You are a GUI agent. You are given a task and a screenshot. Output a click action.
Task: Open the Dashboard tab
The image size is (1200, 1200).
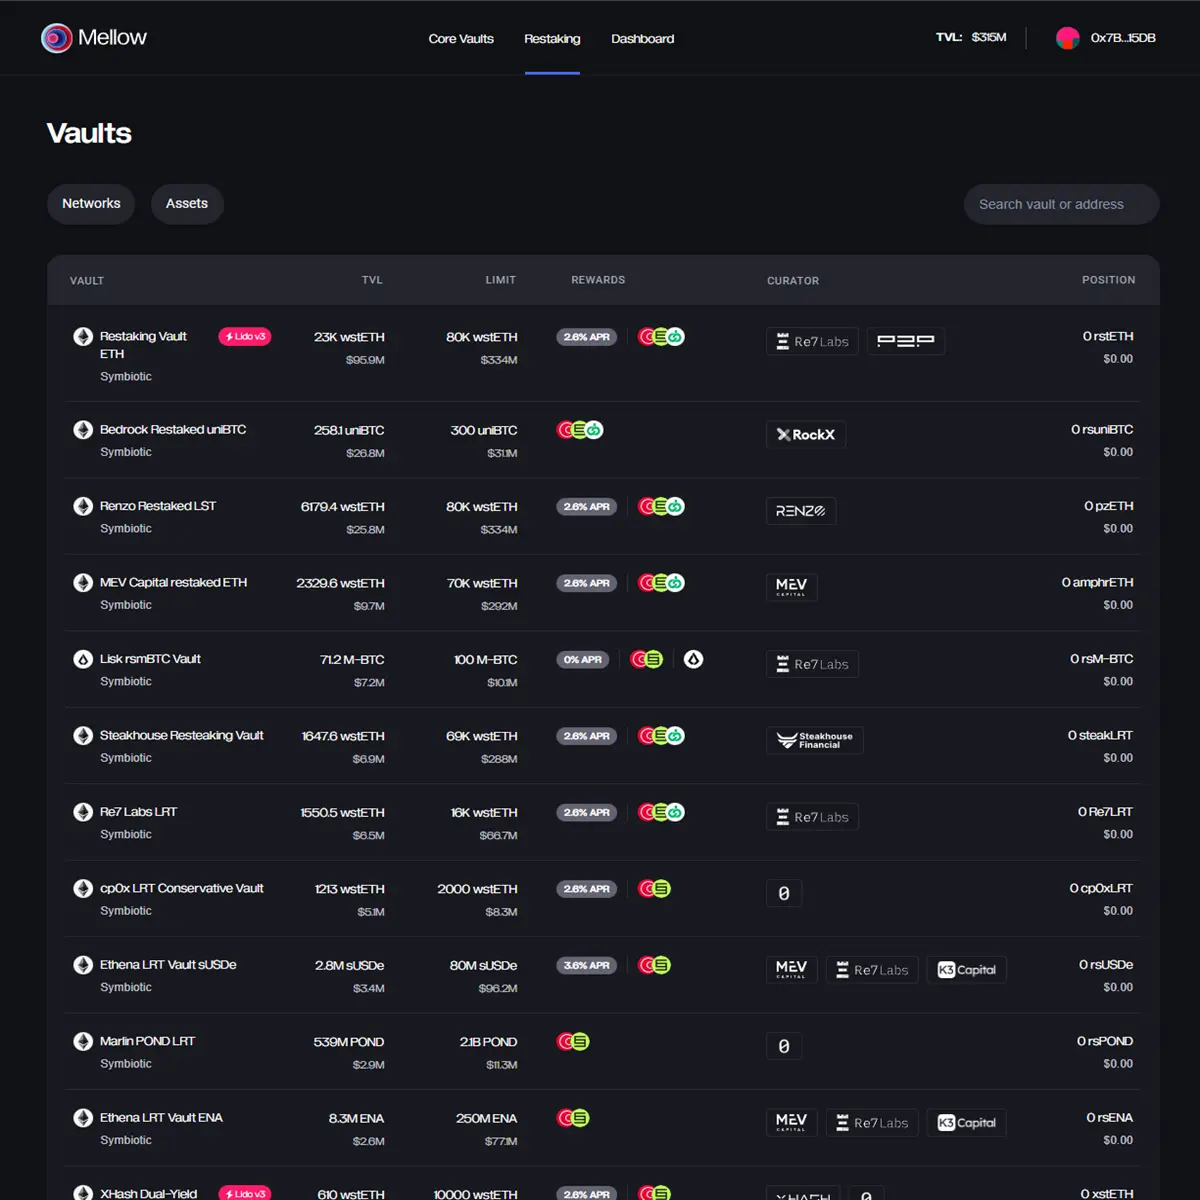(x=643, y=39)
